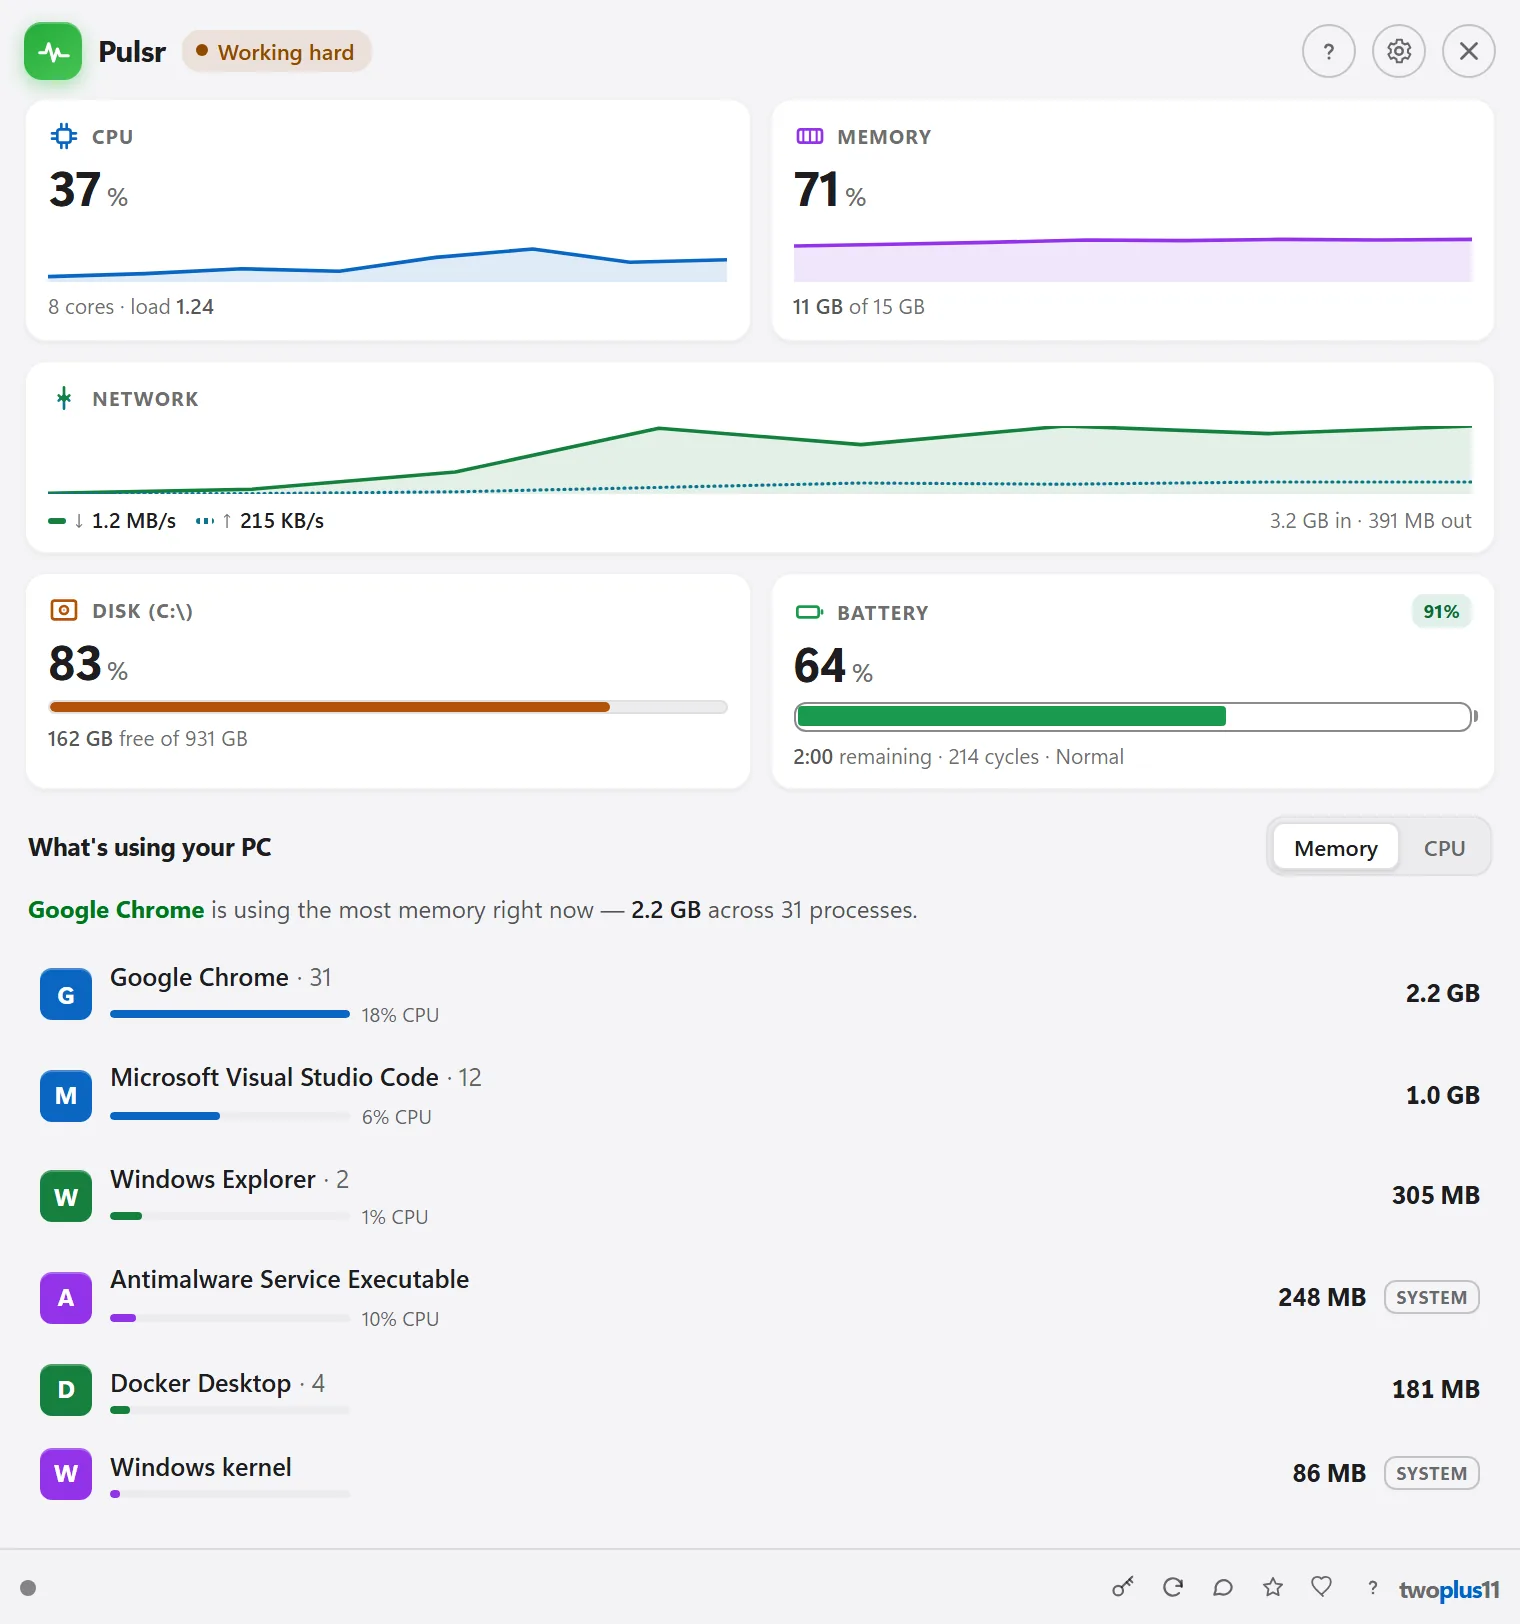Click the SYSTEM badge on Antimalware Service Executable
This screenshot has height=1624, width=1520.
[x=1431, y=1297]
